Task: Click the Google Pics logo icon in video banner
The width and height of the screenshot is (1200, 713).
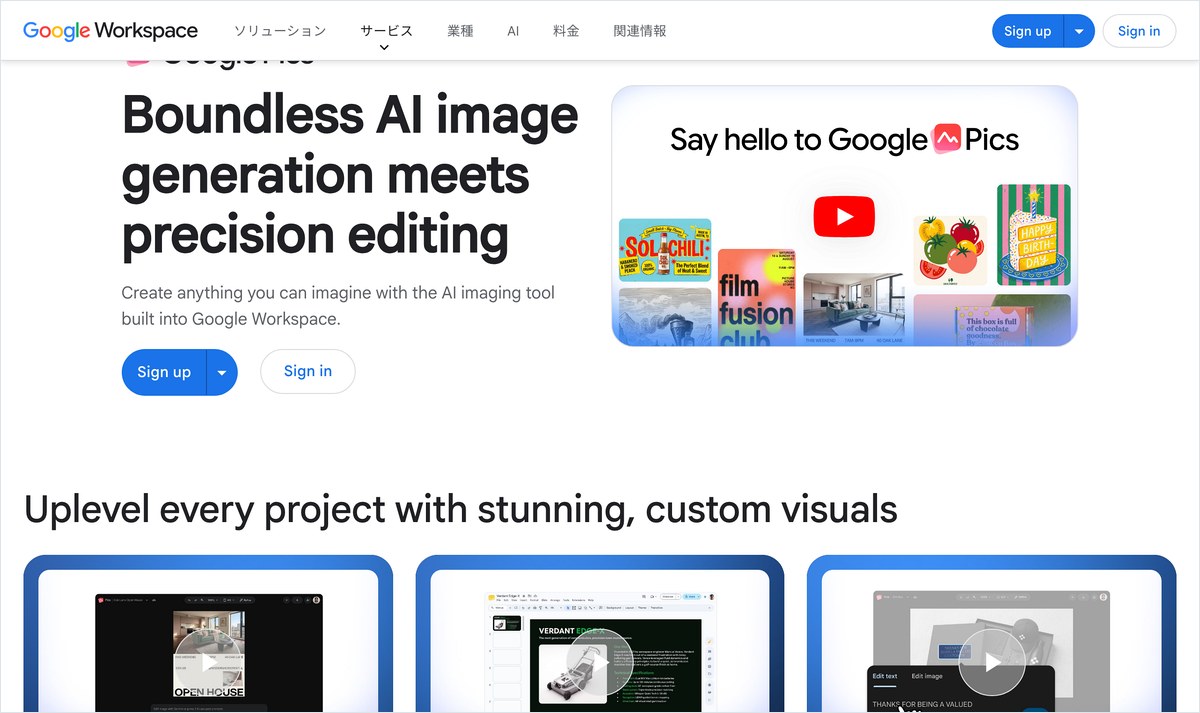Action: tap(947, 139)
